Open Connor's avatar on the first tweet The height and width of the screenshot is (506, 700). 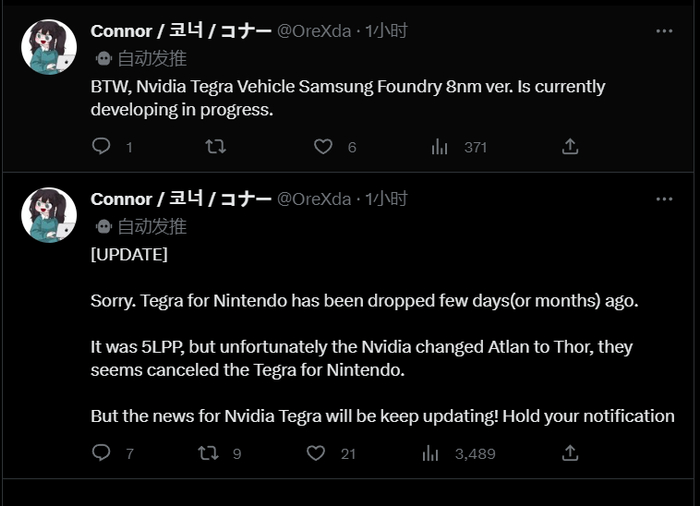(x=49, y=47)
